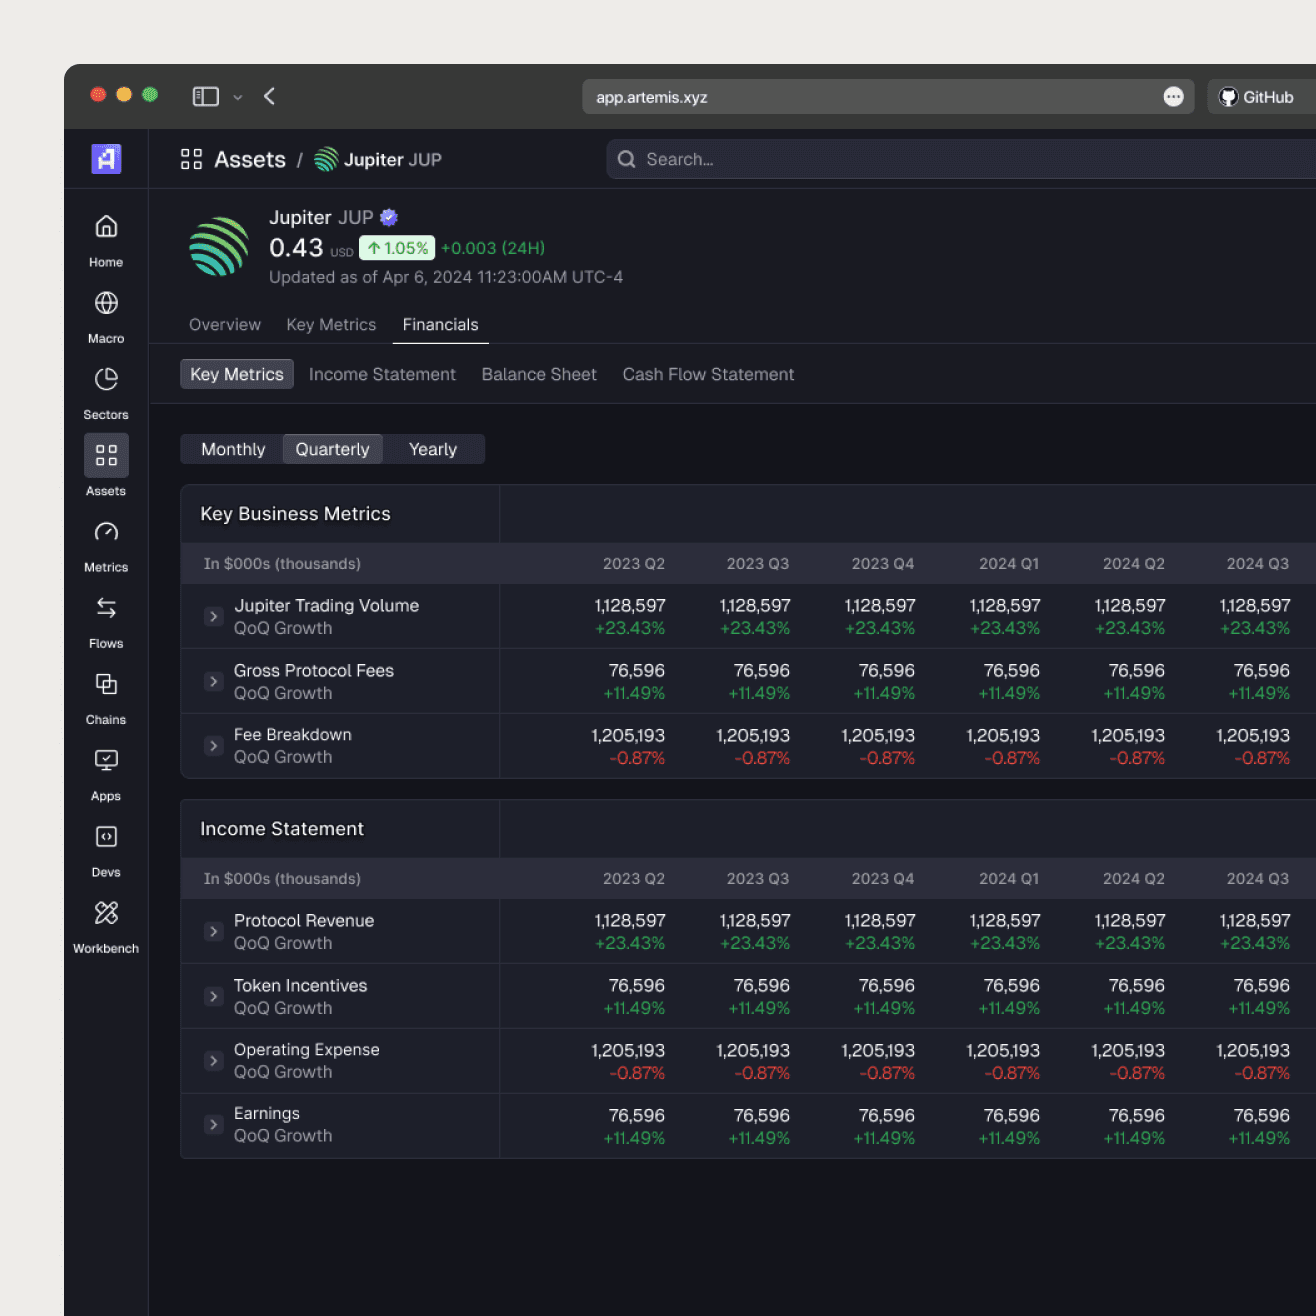1316x1316 pixels.
Task: Click the 2024 Q3 column header in Key Business Metrics
Action: click(x=1258, y=564)
